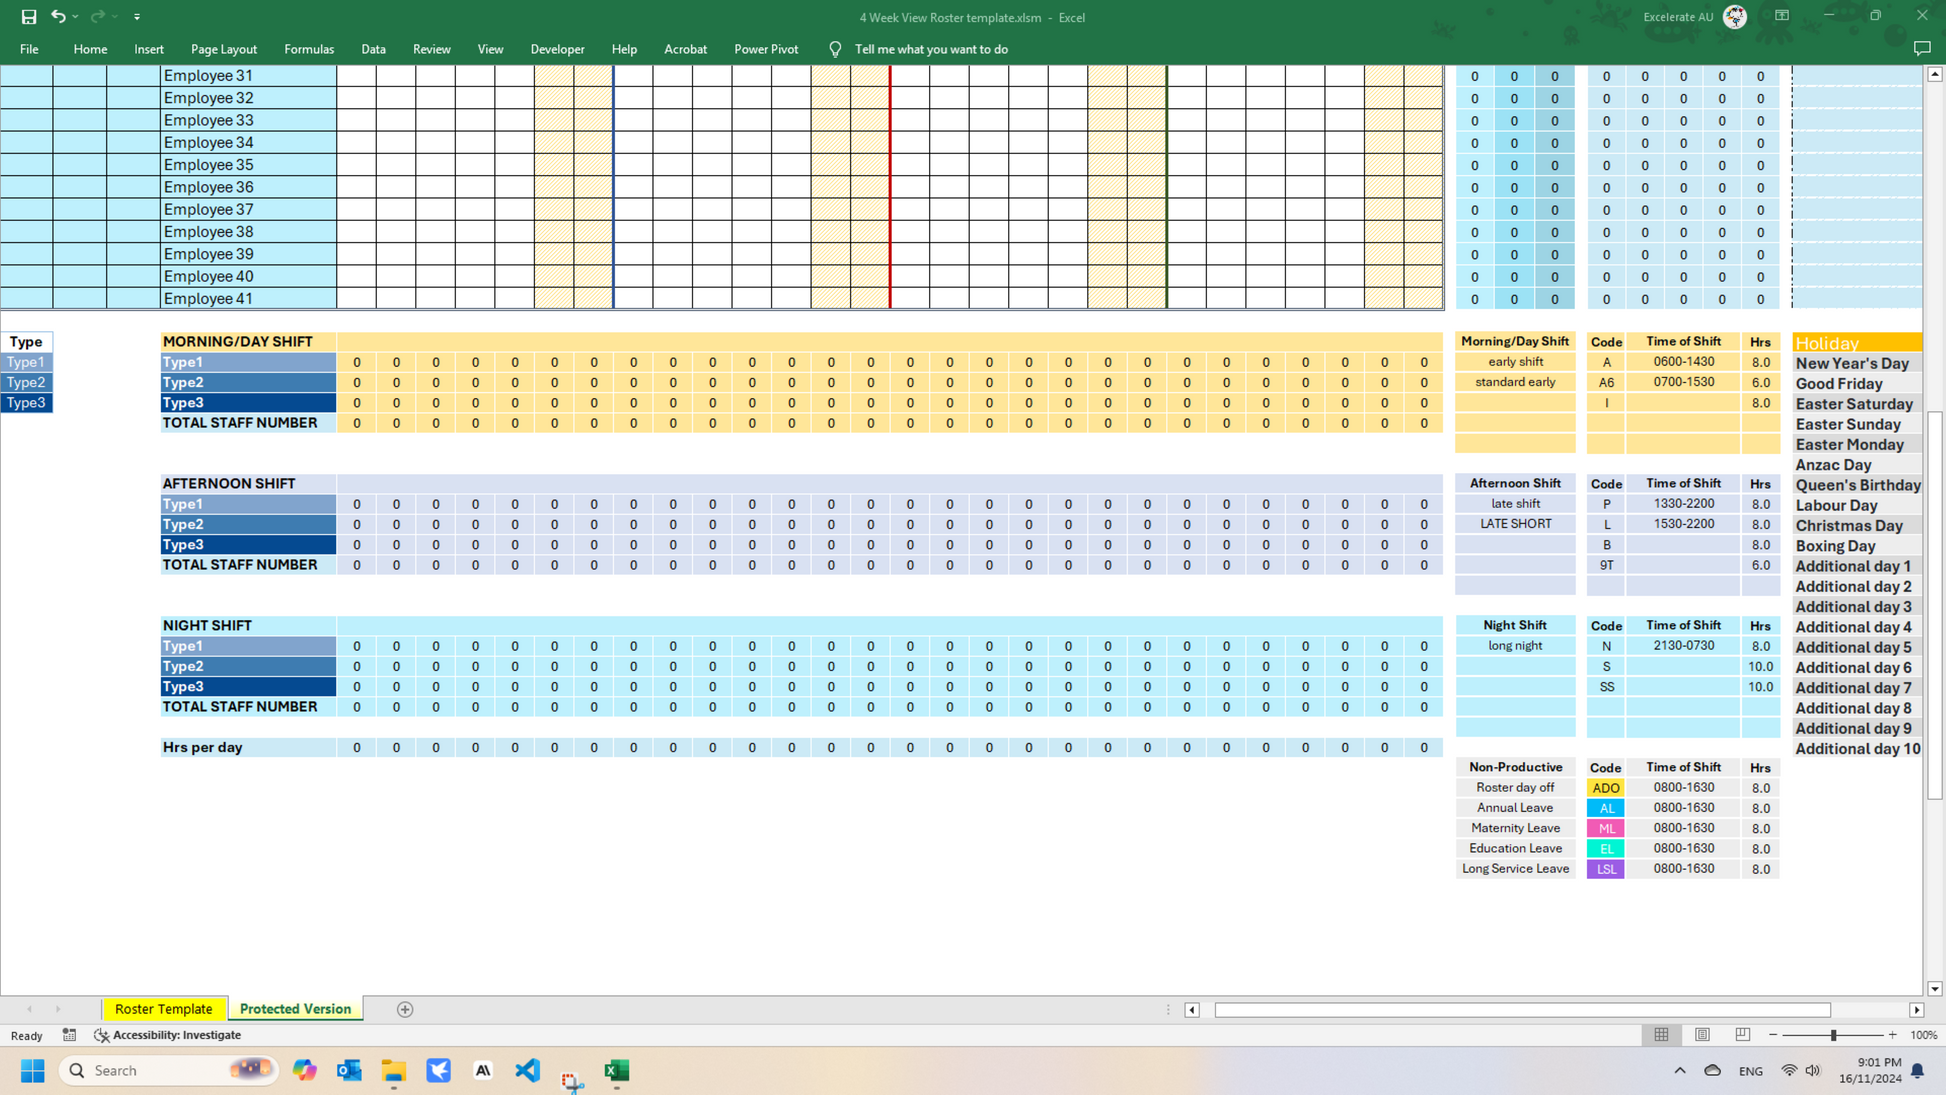Click the Ribbon Display Options icon

coord(1782,16)
